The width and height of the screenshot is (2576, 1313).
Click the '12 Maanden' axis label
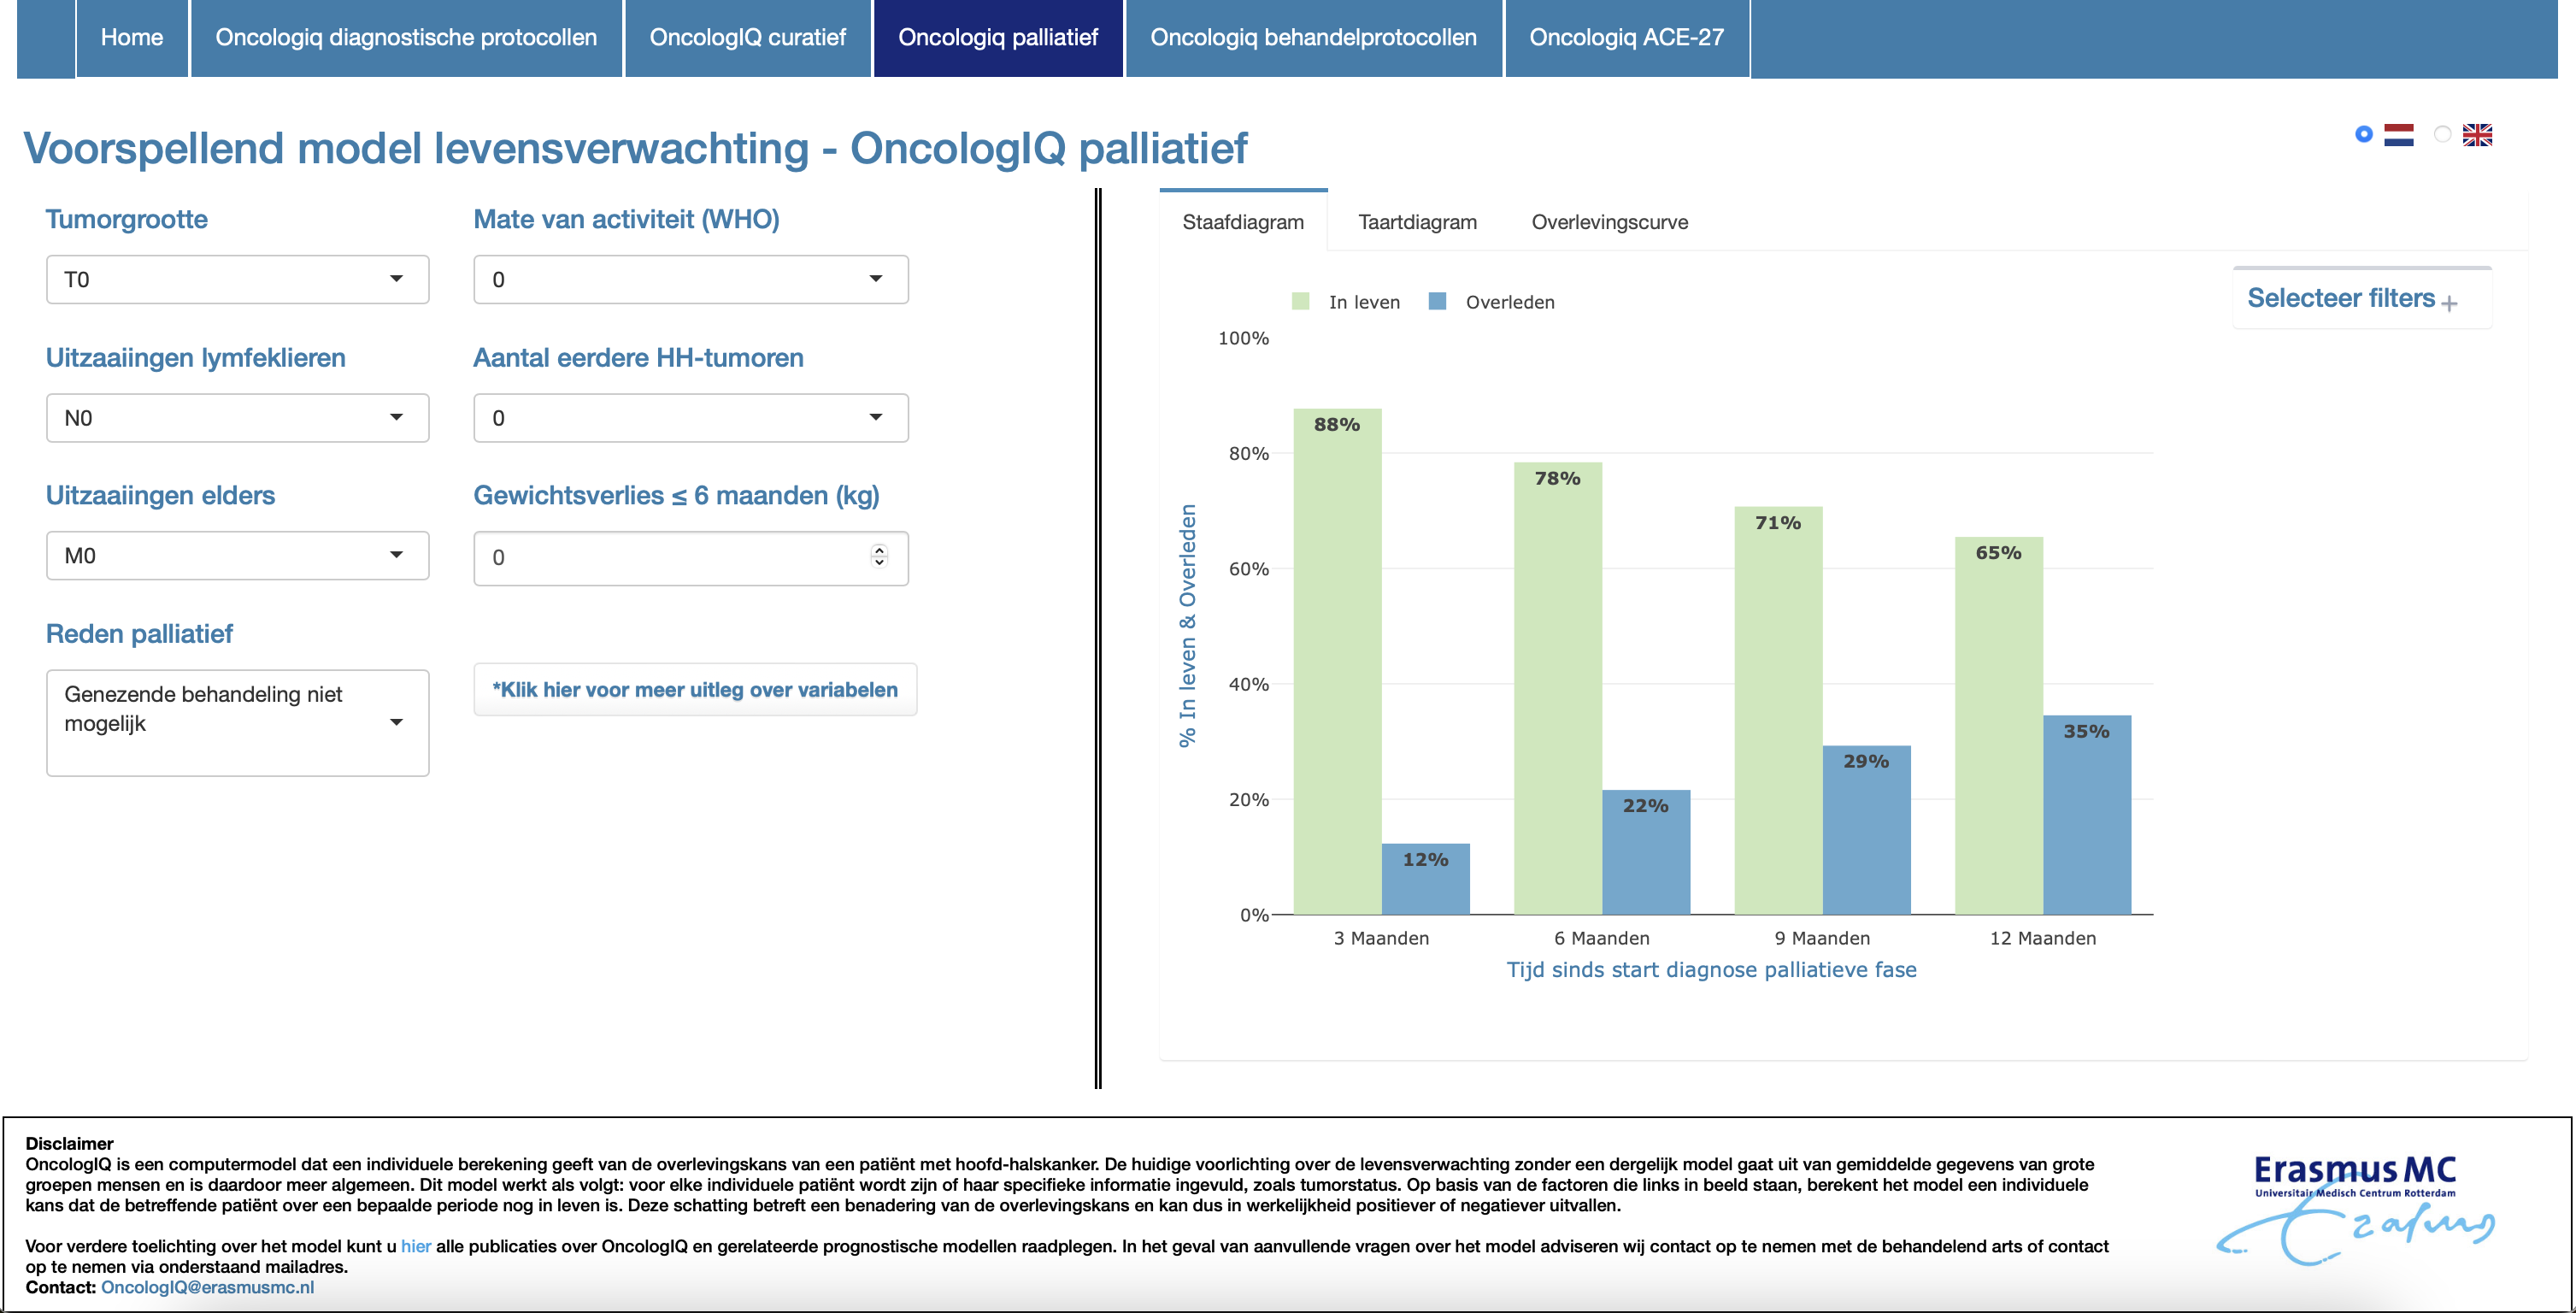2043,938
